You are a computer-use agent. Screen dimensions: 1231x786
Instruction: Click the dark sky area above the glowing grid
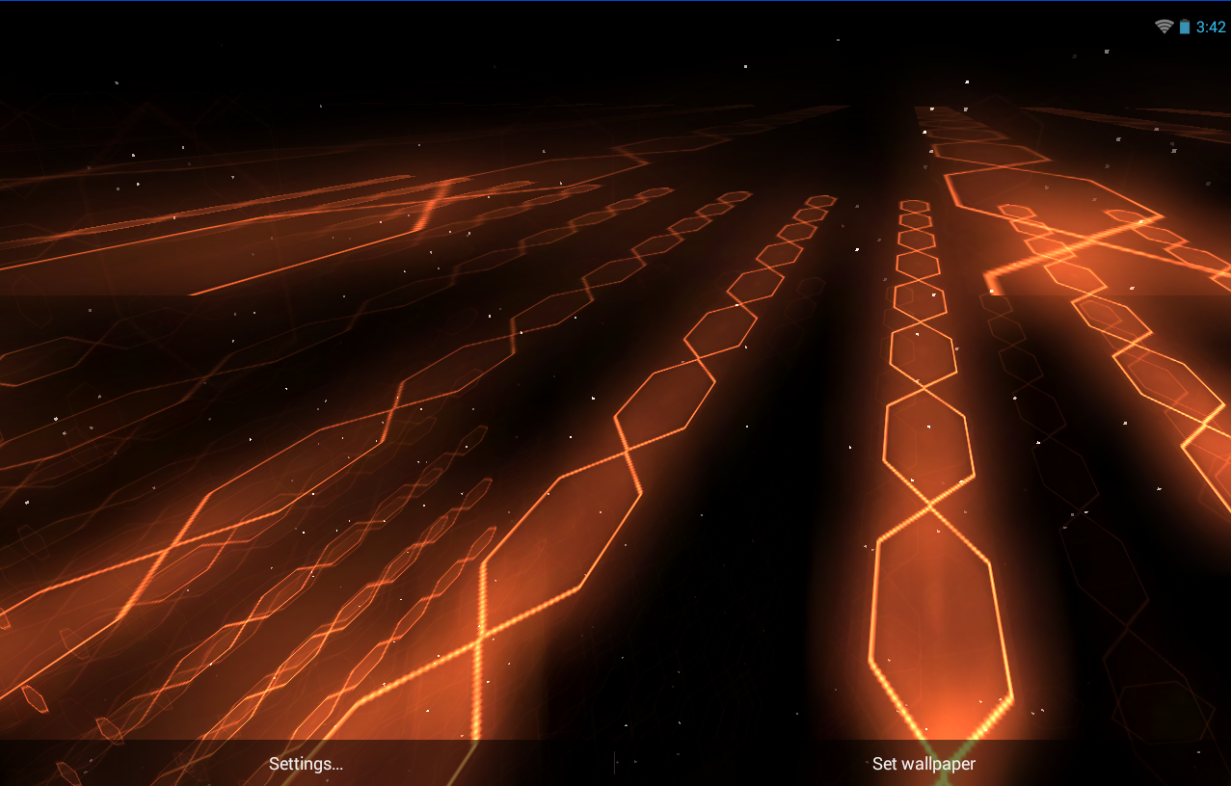pos(500,60)
